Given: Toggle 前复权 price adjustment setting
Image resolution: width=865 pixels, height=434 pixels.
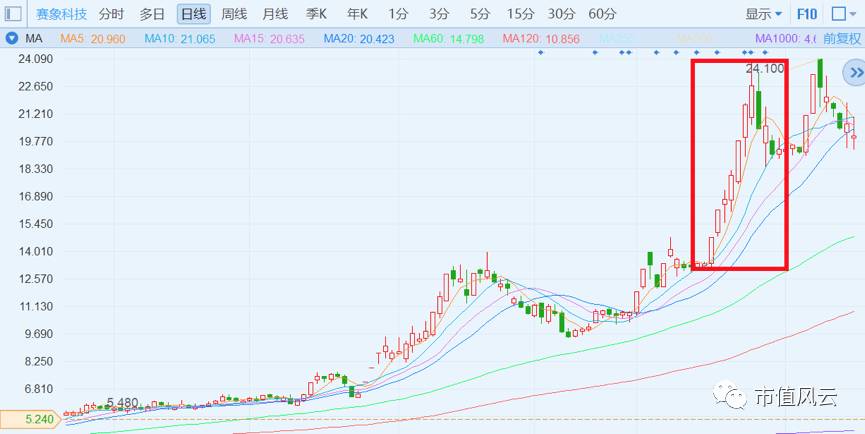Looking at the screenshot, I should [842, 39].
